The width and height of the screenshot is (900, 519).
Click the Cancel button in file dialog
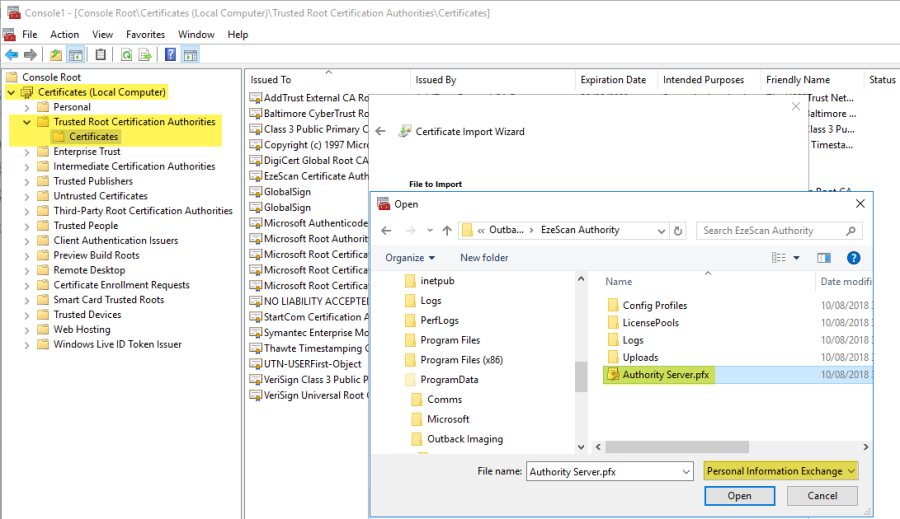pyautogui.click(x=821, y=496)
